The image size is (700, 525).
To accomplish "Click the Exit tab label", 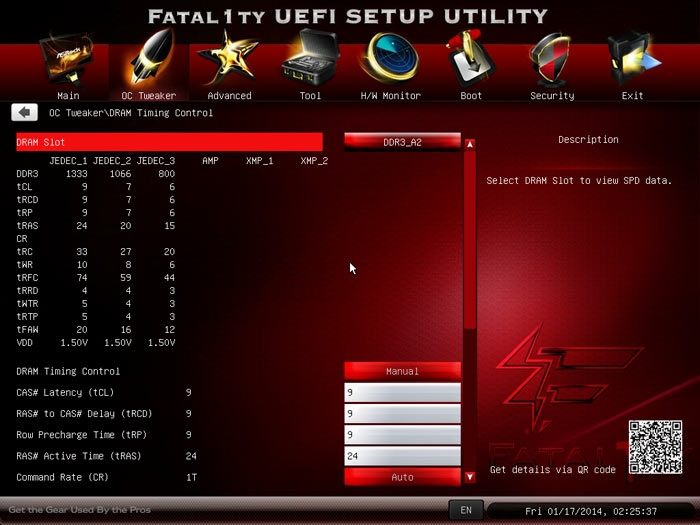I will (633, 96).
